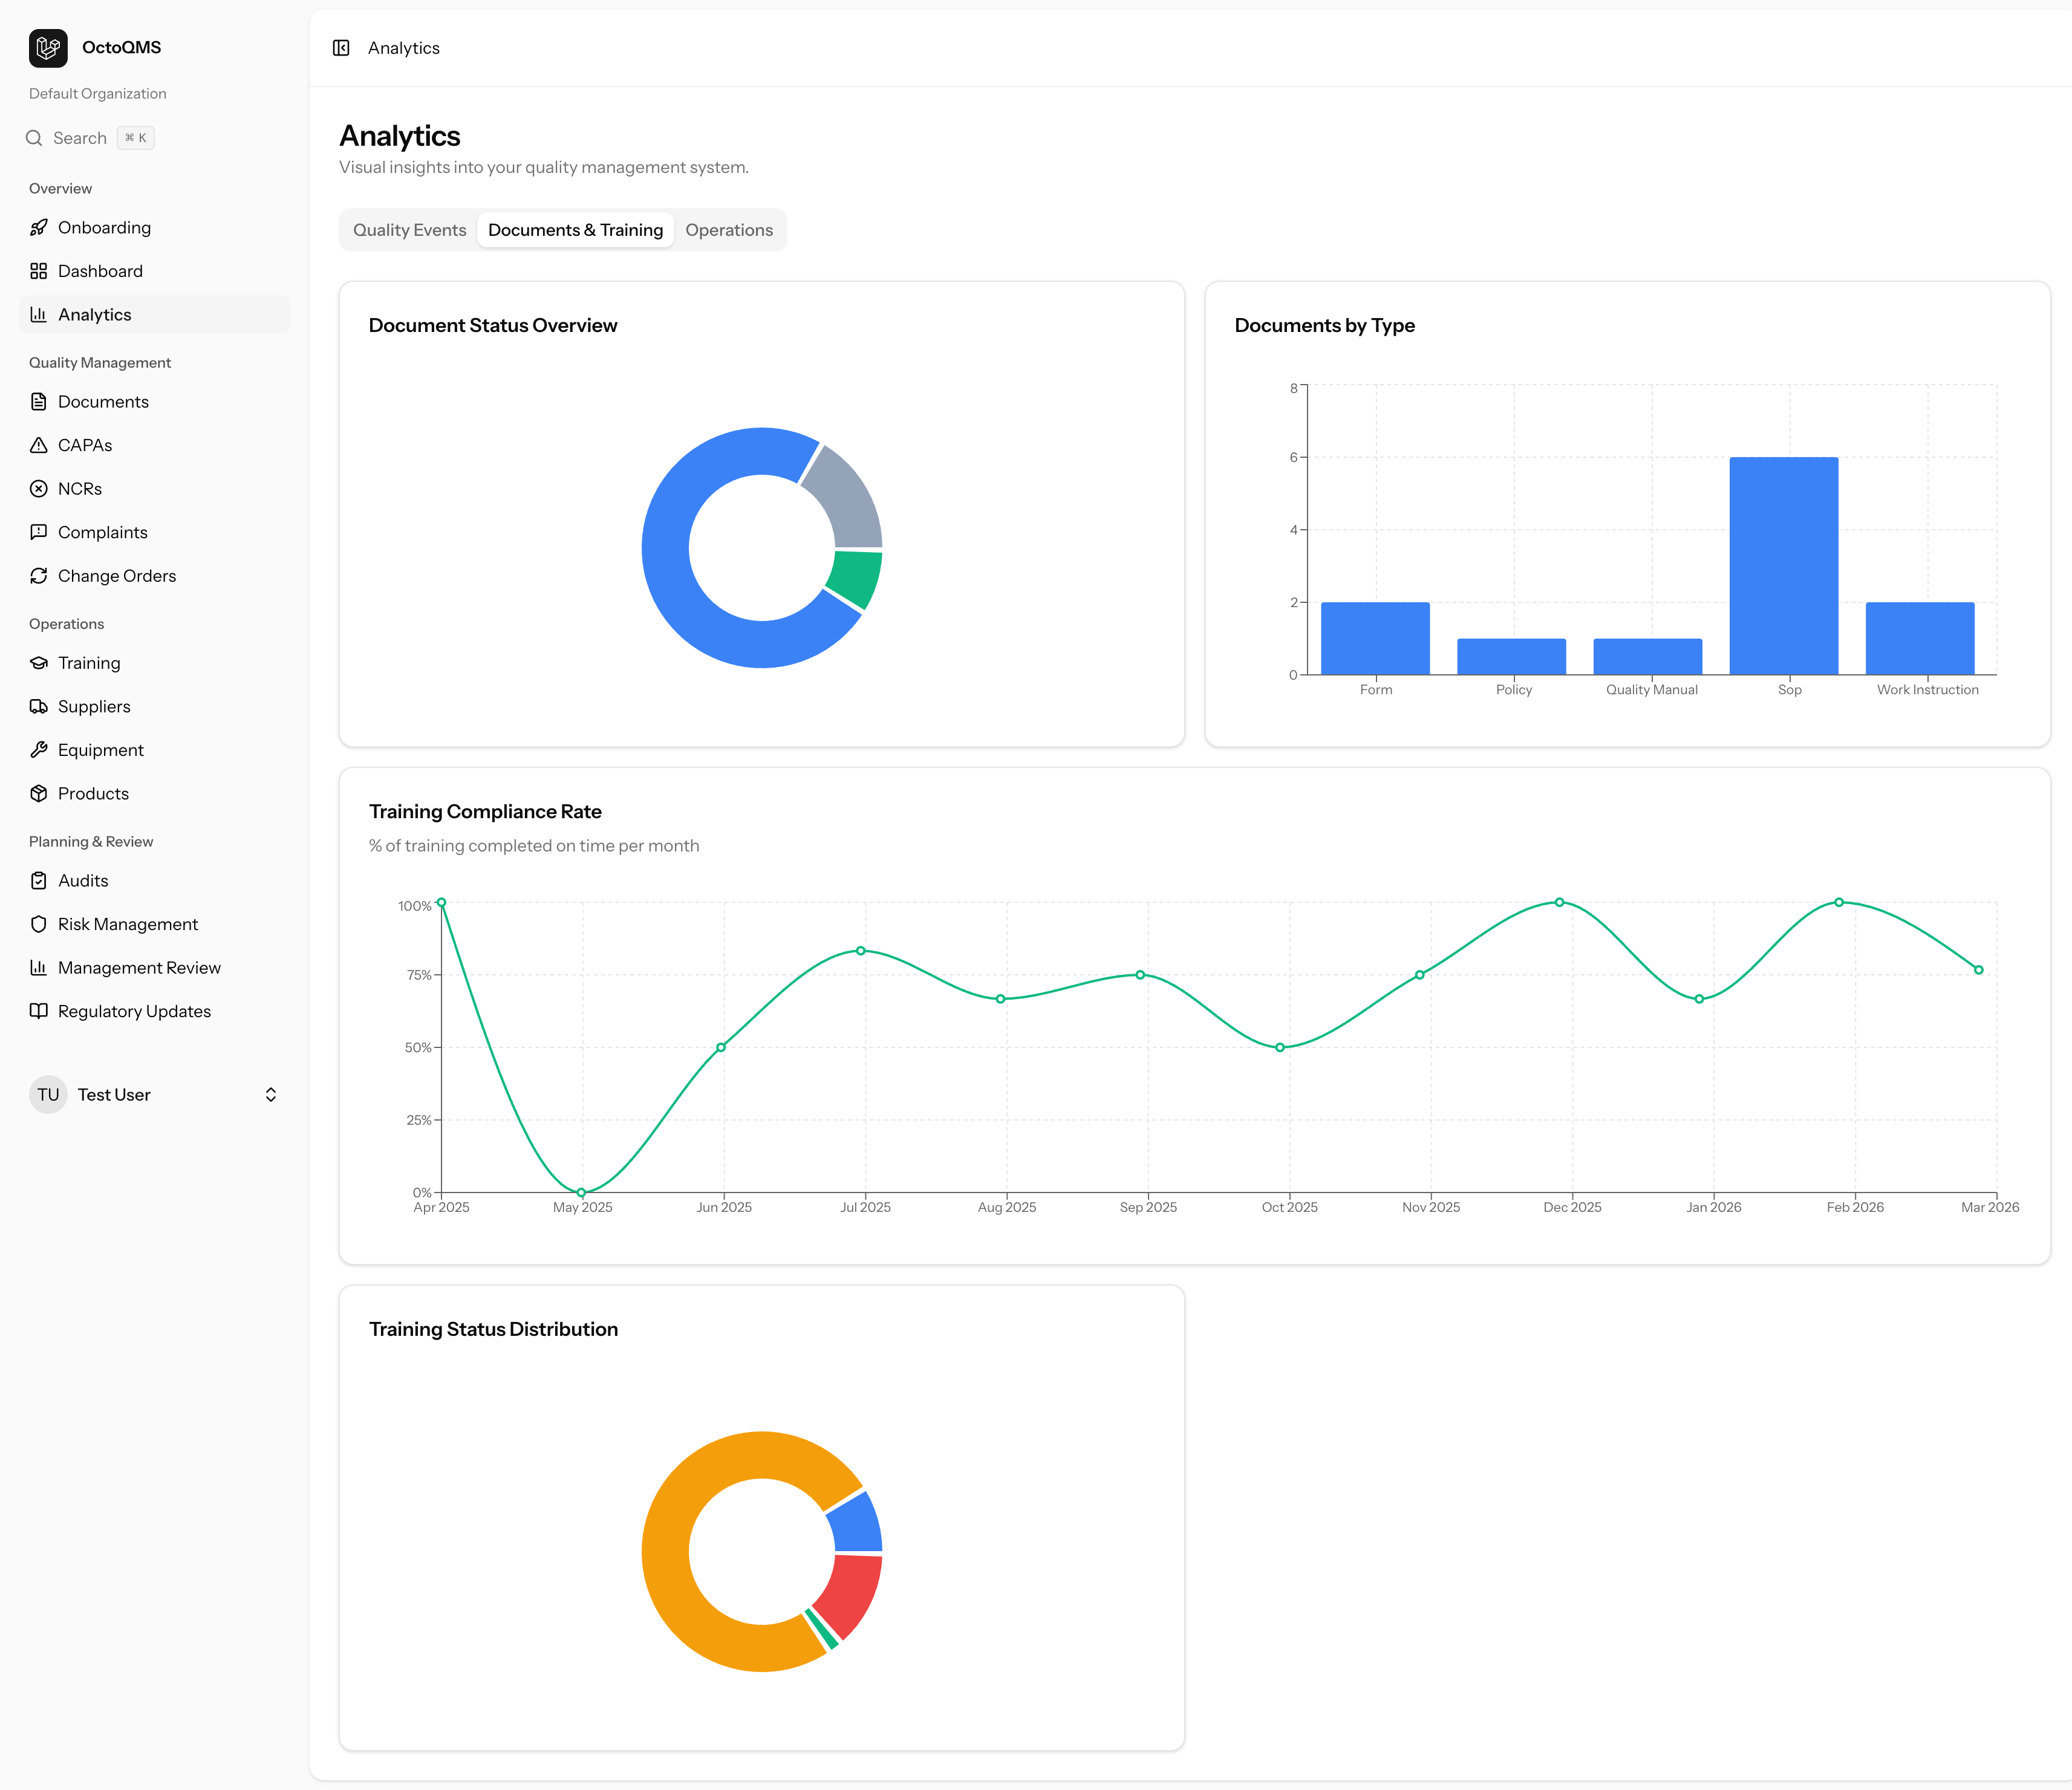The height and width of the screenshot is (1790, 2072).
Task: Expand the Test User account menu chevron
Action: [x=271, y=1095]
